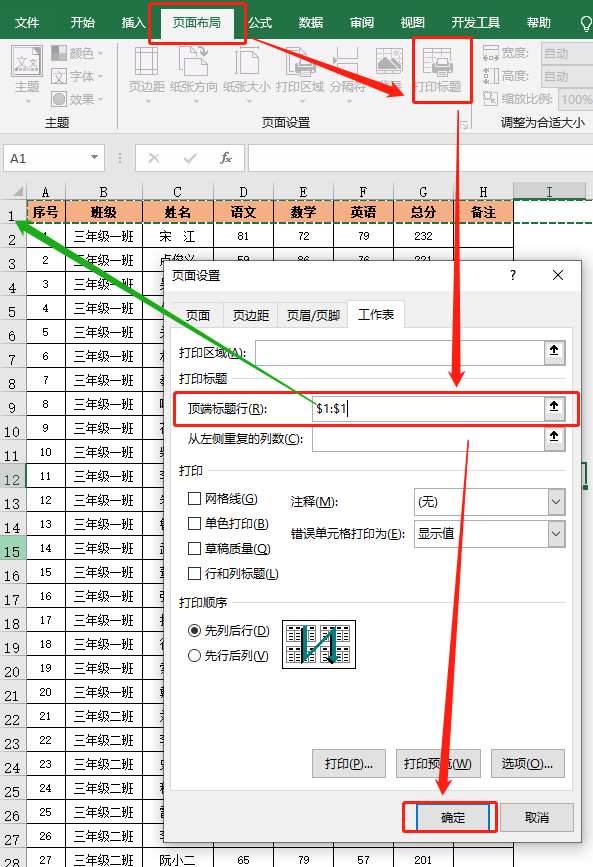Click the 纸张方向 orientation icon
Image resolution: width=593 pixels, height=867 pixels.
(194, 61)
